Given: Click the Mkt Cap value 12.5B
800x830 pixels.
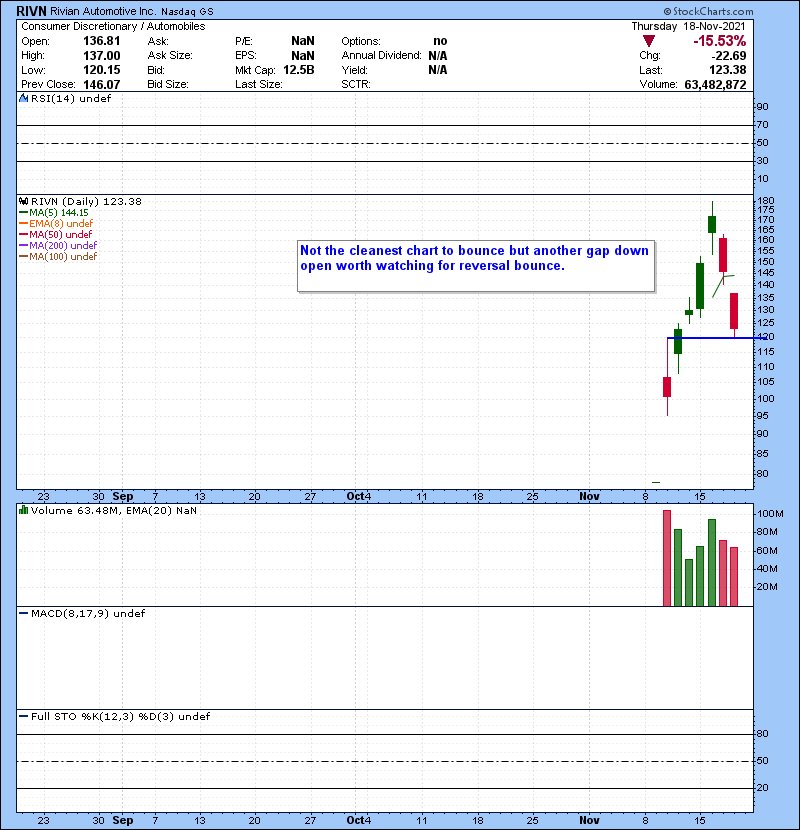Looking at the screenshot, I should pos(299,70).
